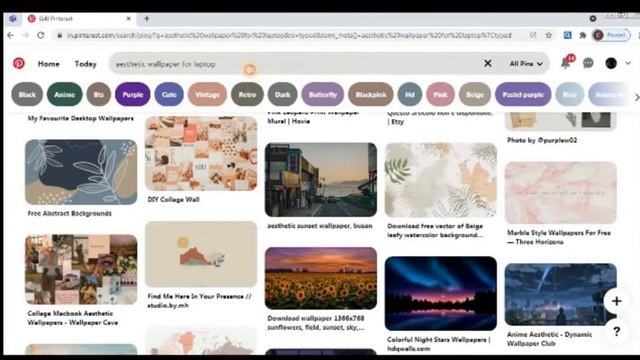Open the Collage Macbook Aesthetic pin image
This screenshot has height=360, width=640.
point(81,269)
